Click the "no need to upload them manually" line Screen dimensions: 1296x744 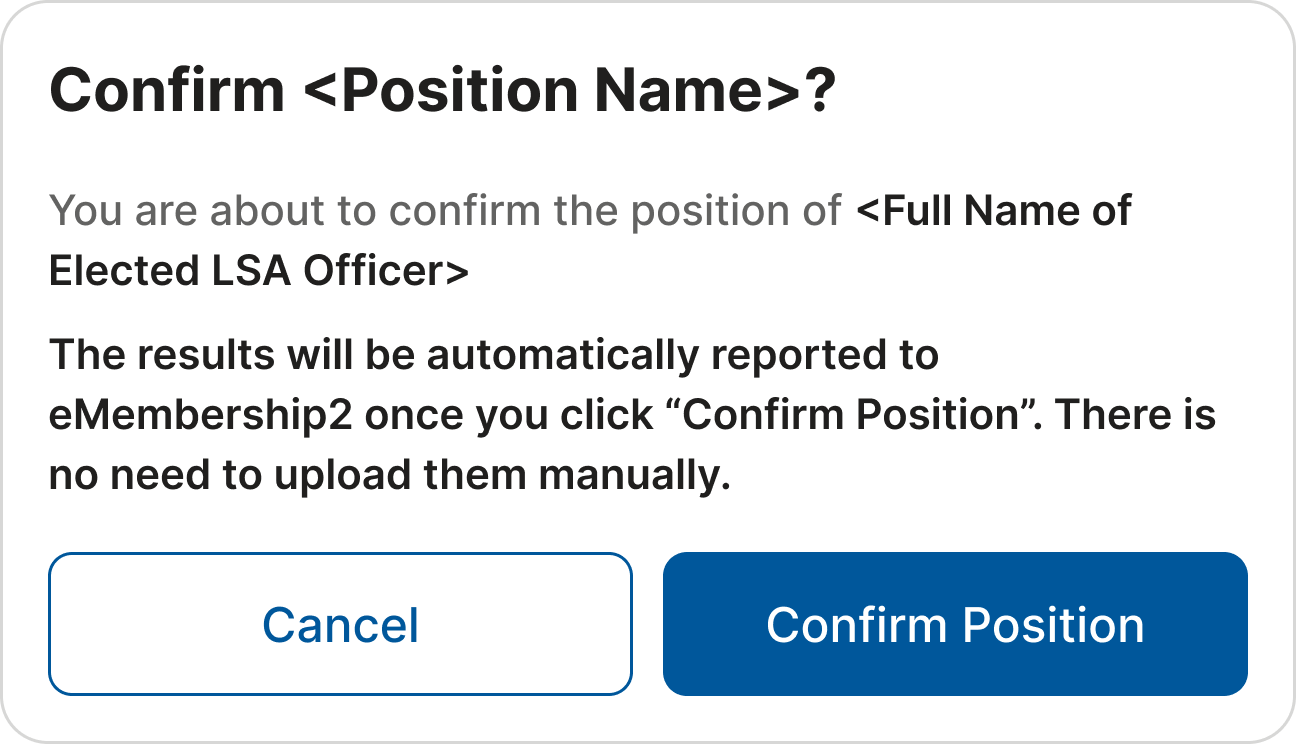click(x=390, y=476)
